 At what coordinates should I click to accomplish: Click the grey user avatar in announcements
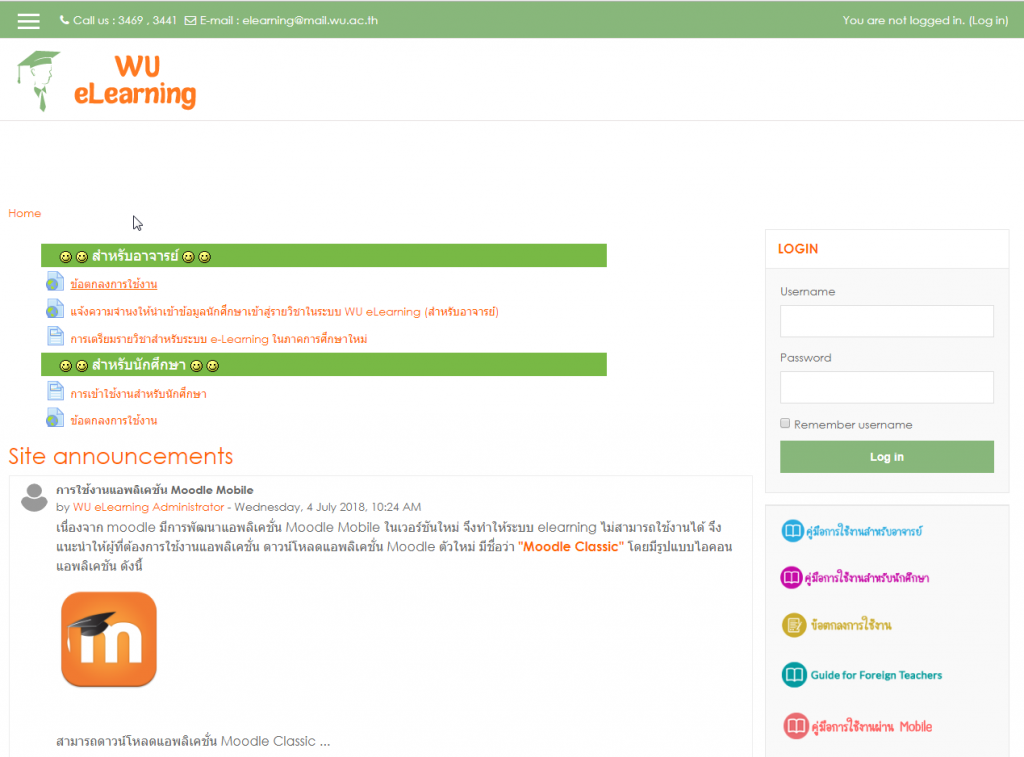pyautogui.click(x=34, y=497)
